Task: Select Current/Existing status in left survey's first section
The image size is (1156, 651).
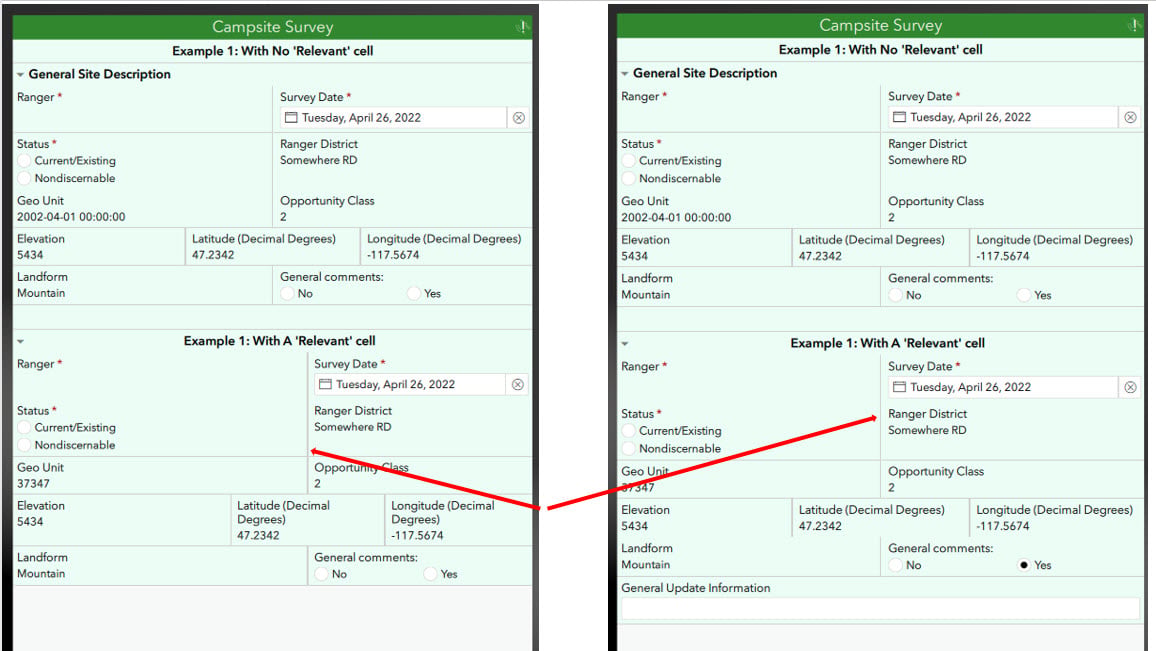Action: (24, 161)
